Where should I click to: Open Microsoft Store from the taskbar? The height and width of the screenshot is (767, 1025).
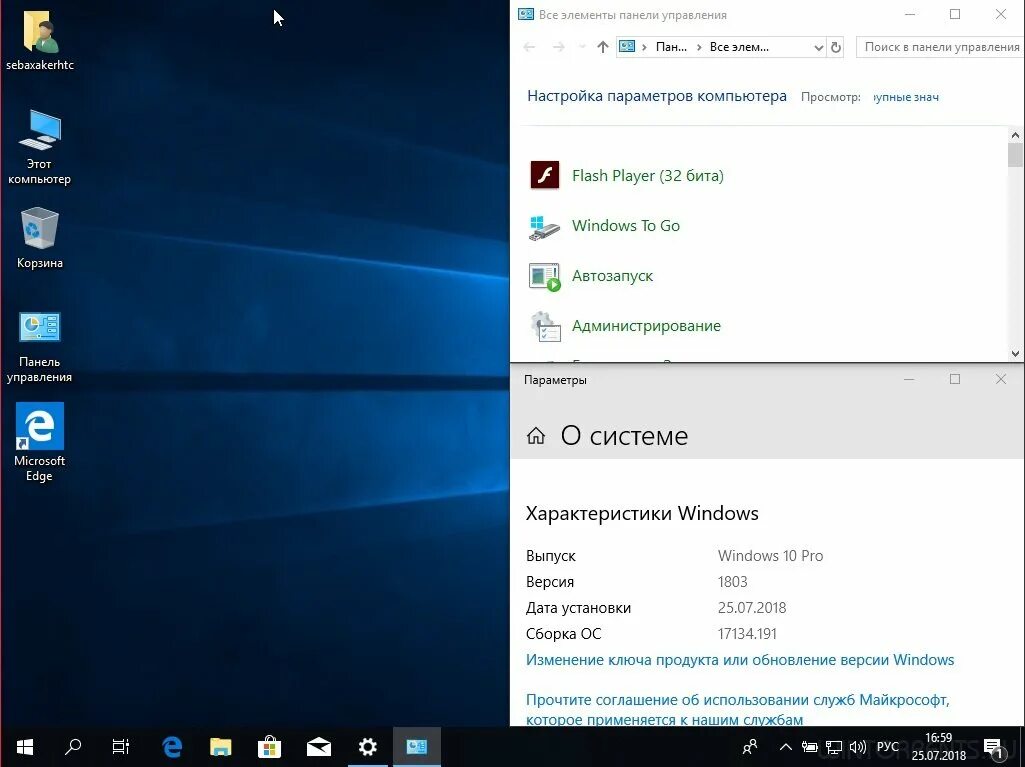[269, 747]
